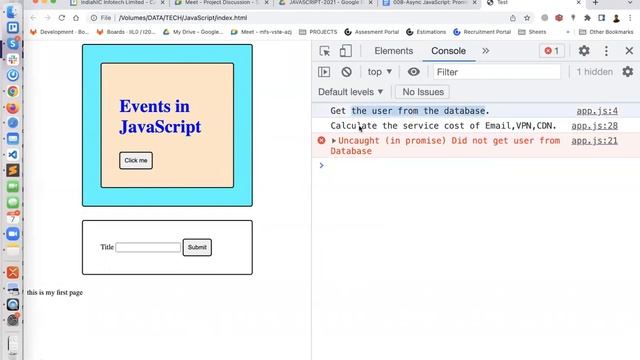Open side panel icon in toolbar
Screen dimensions: 640x360
coord(602,18)
